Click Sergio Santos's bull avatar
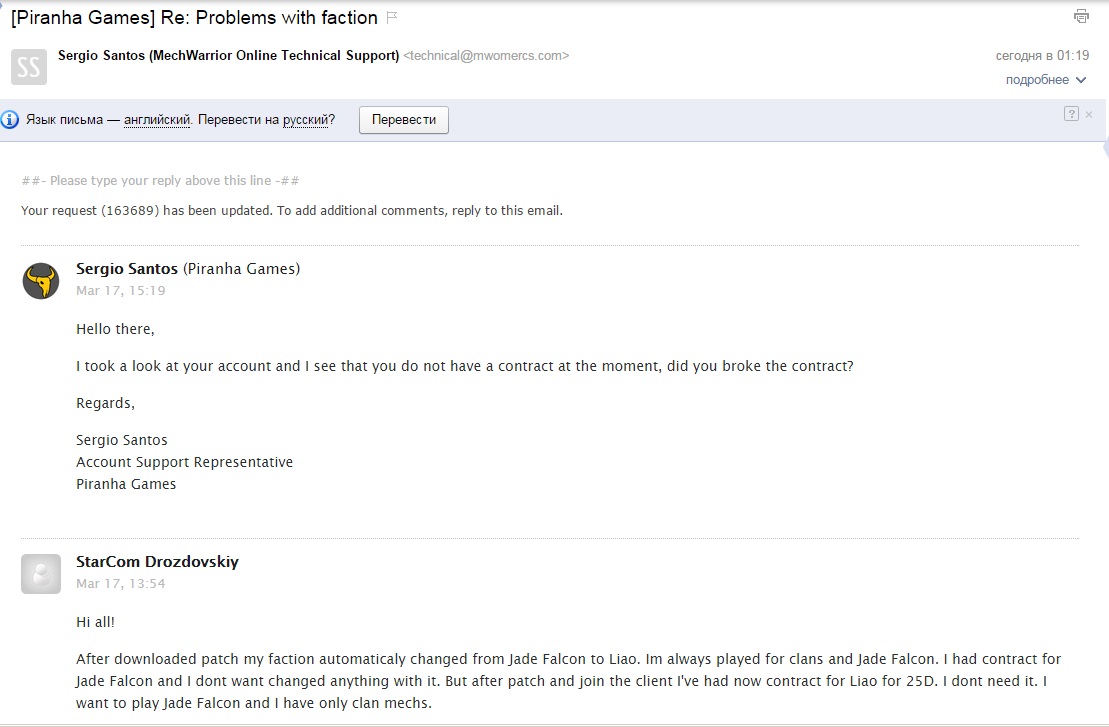 (41, 281)
